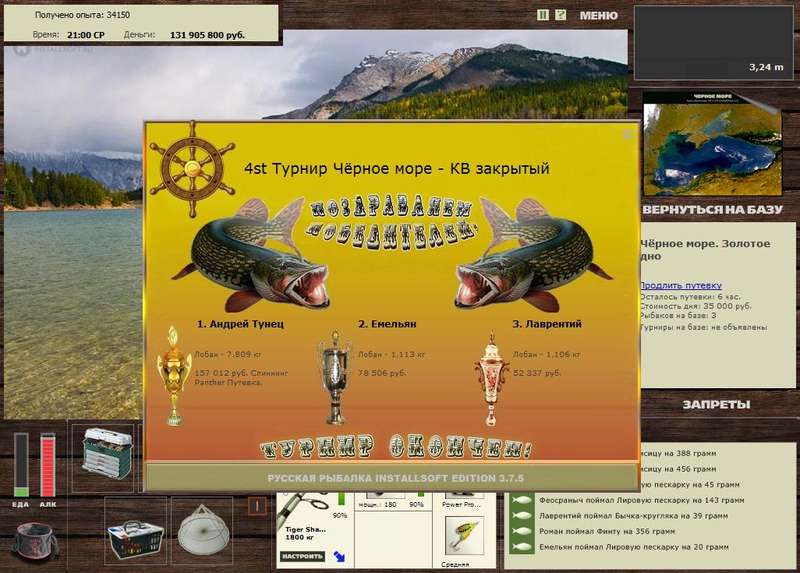Close the tournament results popup
The image size is (800, 573).
[x=627, y=134]
